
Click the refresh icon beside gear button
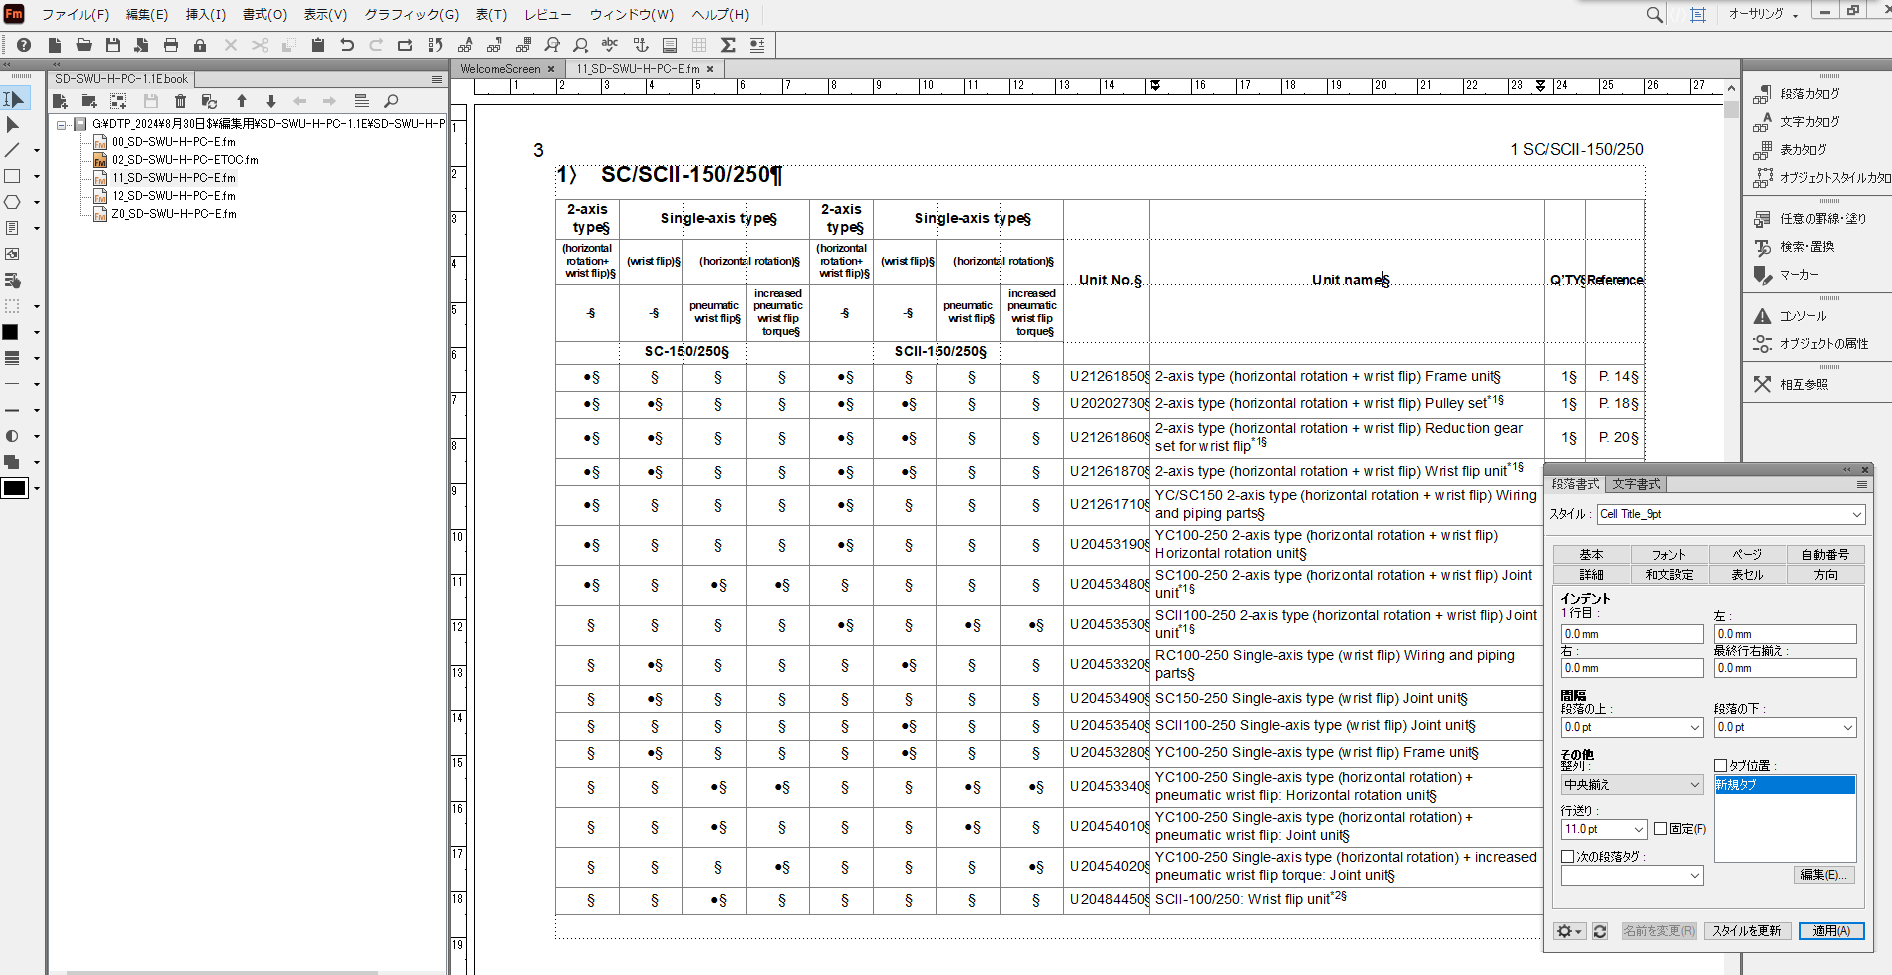click(x=1600, y=931)
